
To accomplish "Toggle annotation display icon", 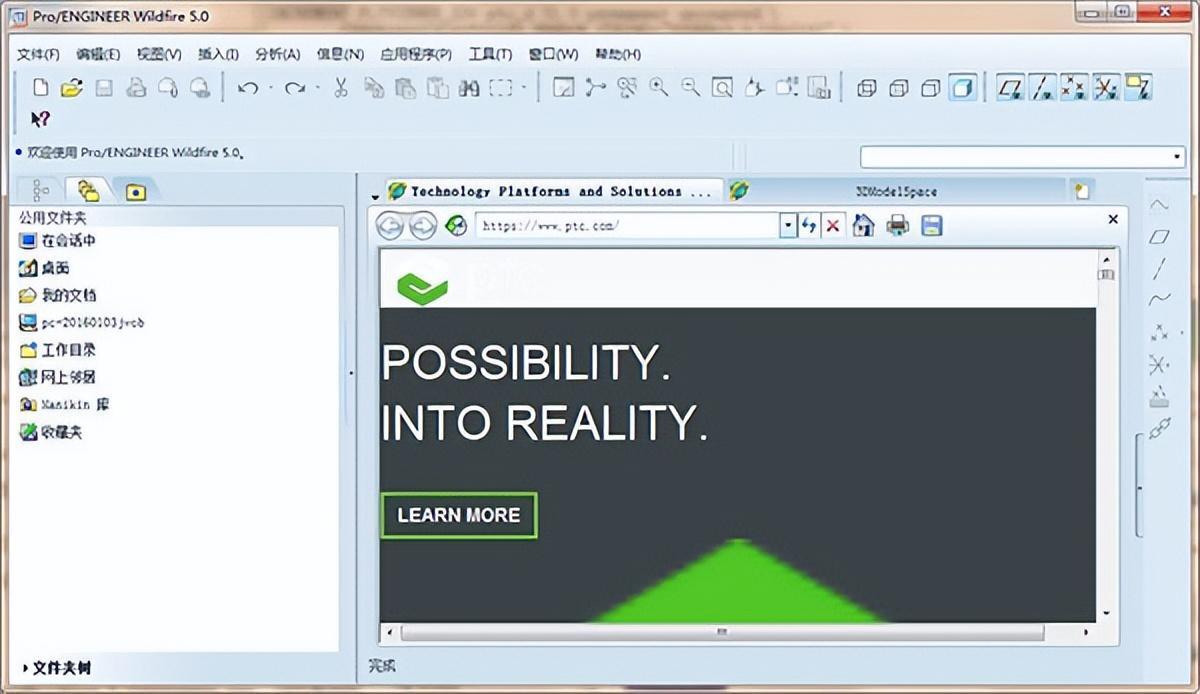I will click(x=1137, y=88).
